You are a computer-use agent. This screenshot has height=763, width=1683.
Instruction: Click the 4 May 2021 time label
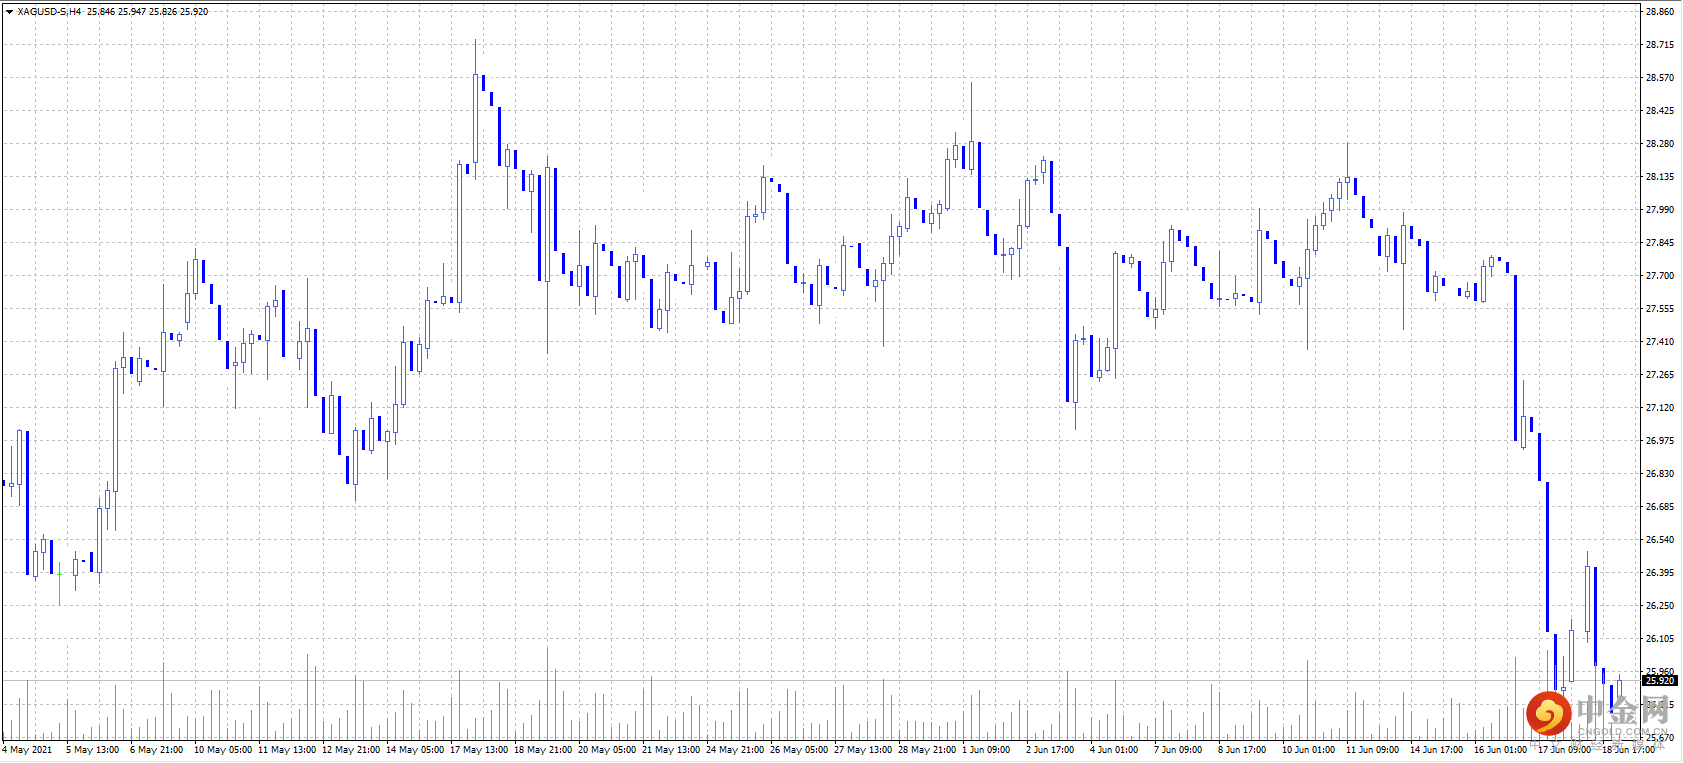click(x=27, y=750)
